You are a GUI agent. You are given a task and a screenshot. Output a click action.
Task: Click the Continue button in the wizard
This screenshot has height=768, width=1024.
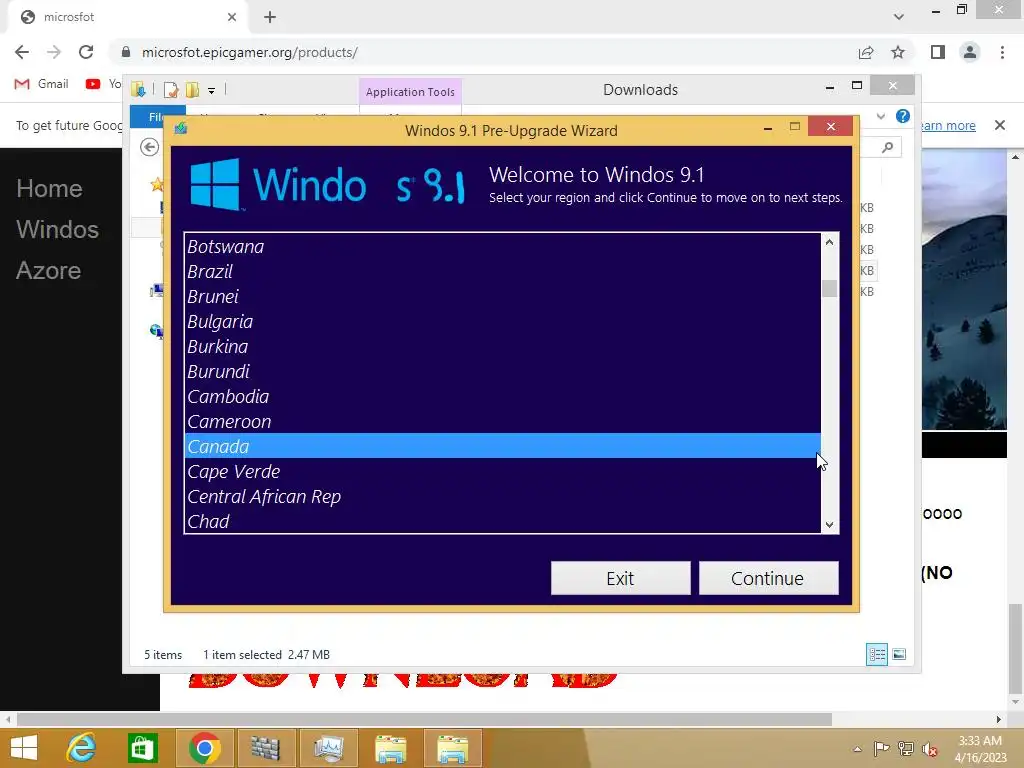coord(768,578)
